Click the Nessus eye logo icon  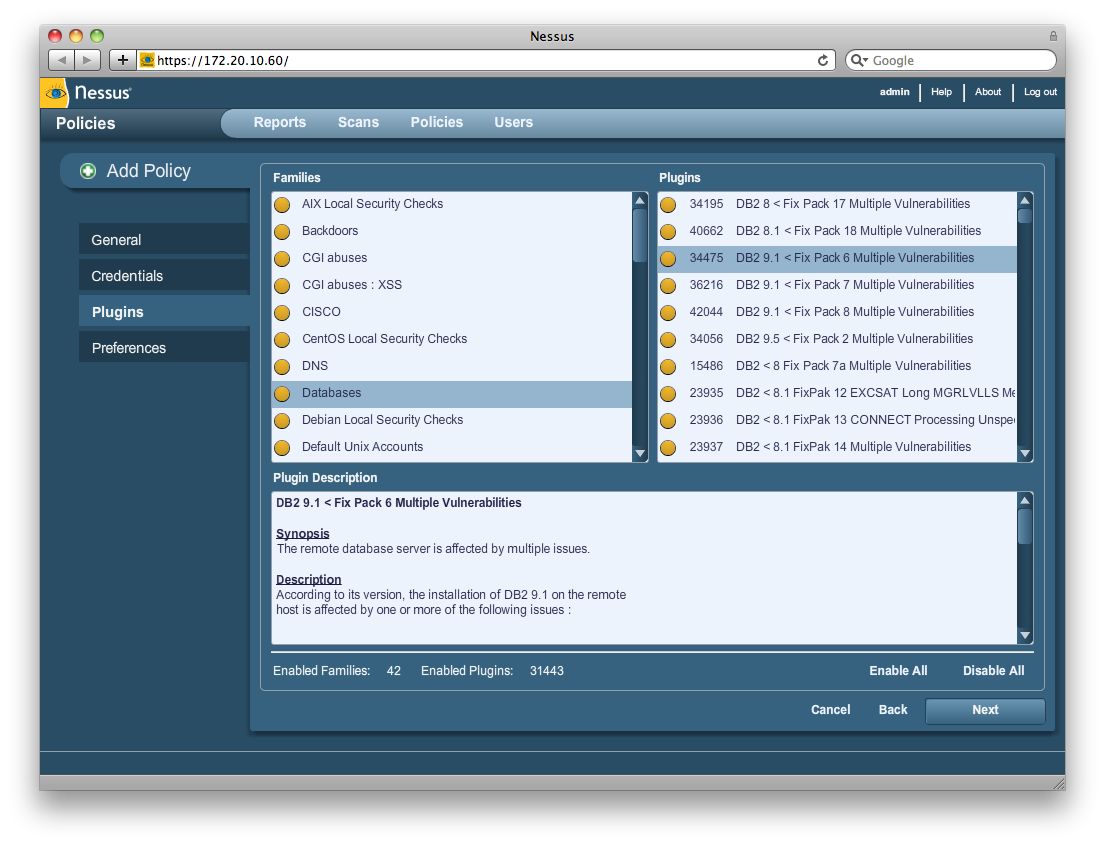pyautogui.click(x=54, y=93)
